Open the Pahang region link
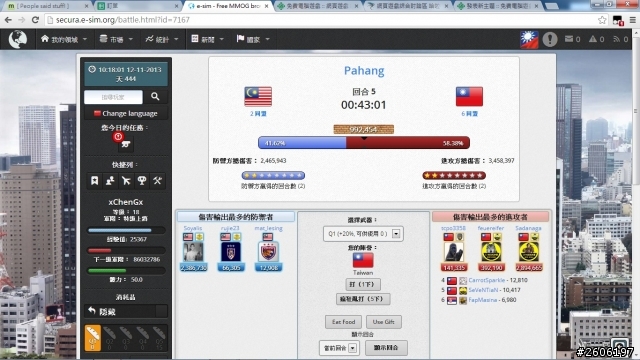The image size is (640, 360). pyautogui.click(x=364, y=71)
